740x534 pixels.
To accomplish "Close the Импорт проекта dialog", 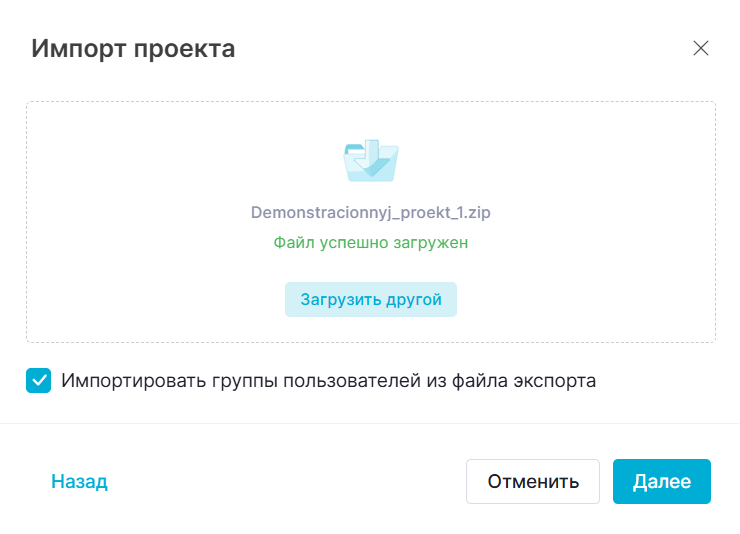I will (x=701, y=48).
